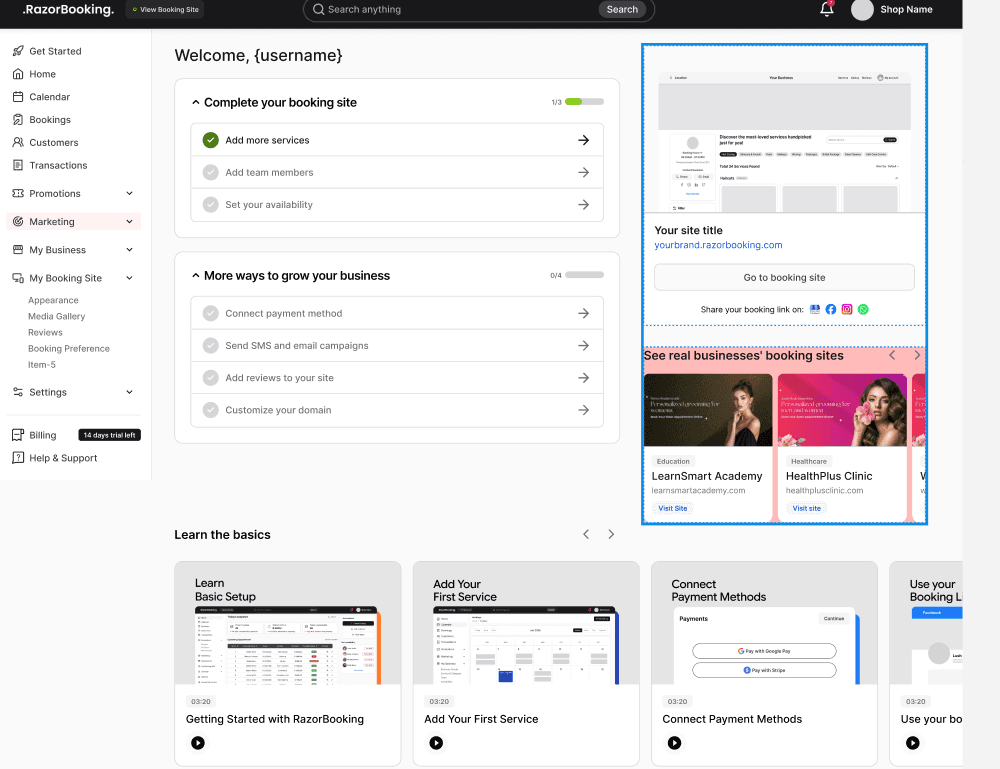1000x769 pixels.
Task: Expand the Settings sidebar menu
Action: [129, 392]
